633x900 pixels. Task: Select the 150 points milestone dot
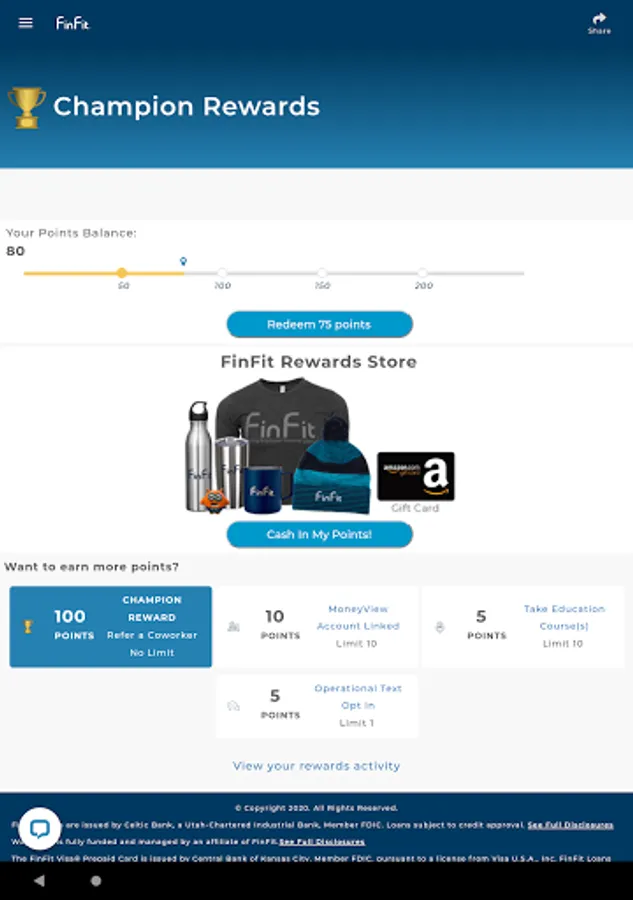323,273
